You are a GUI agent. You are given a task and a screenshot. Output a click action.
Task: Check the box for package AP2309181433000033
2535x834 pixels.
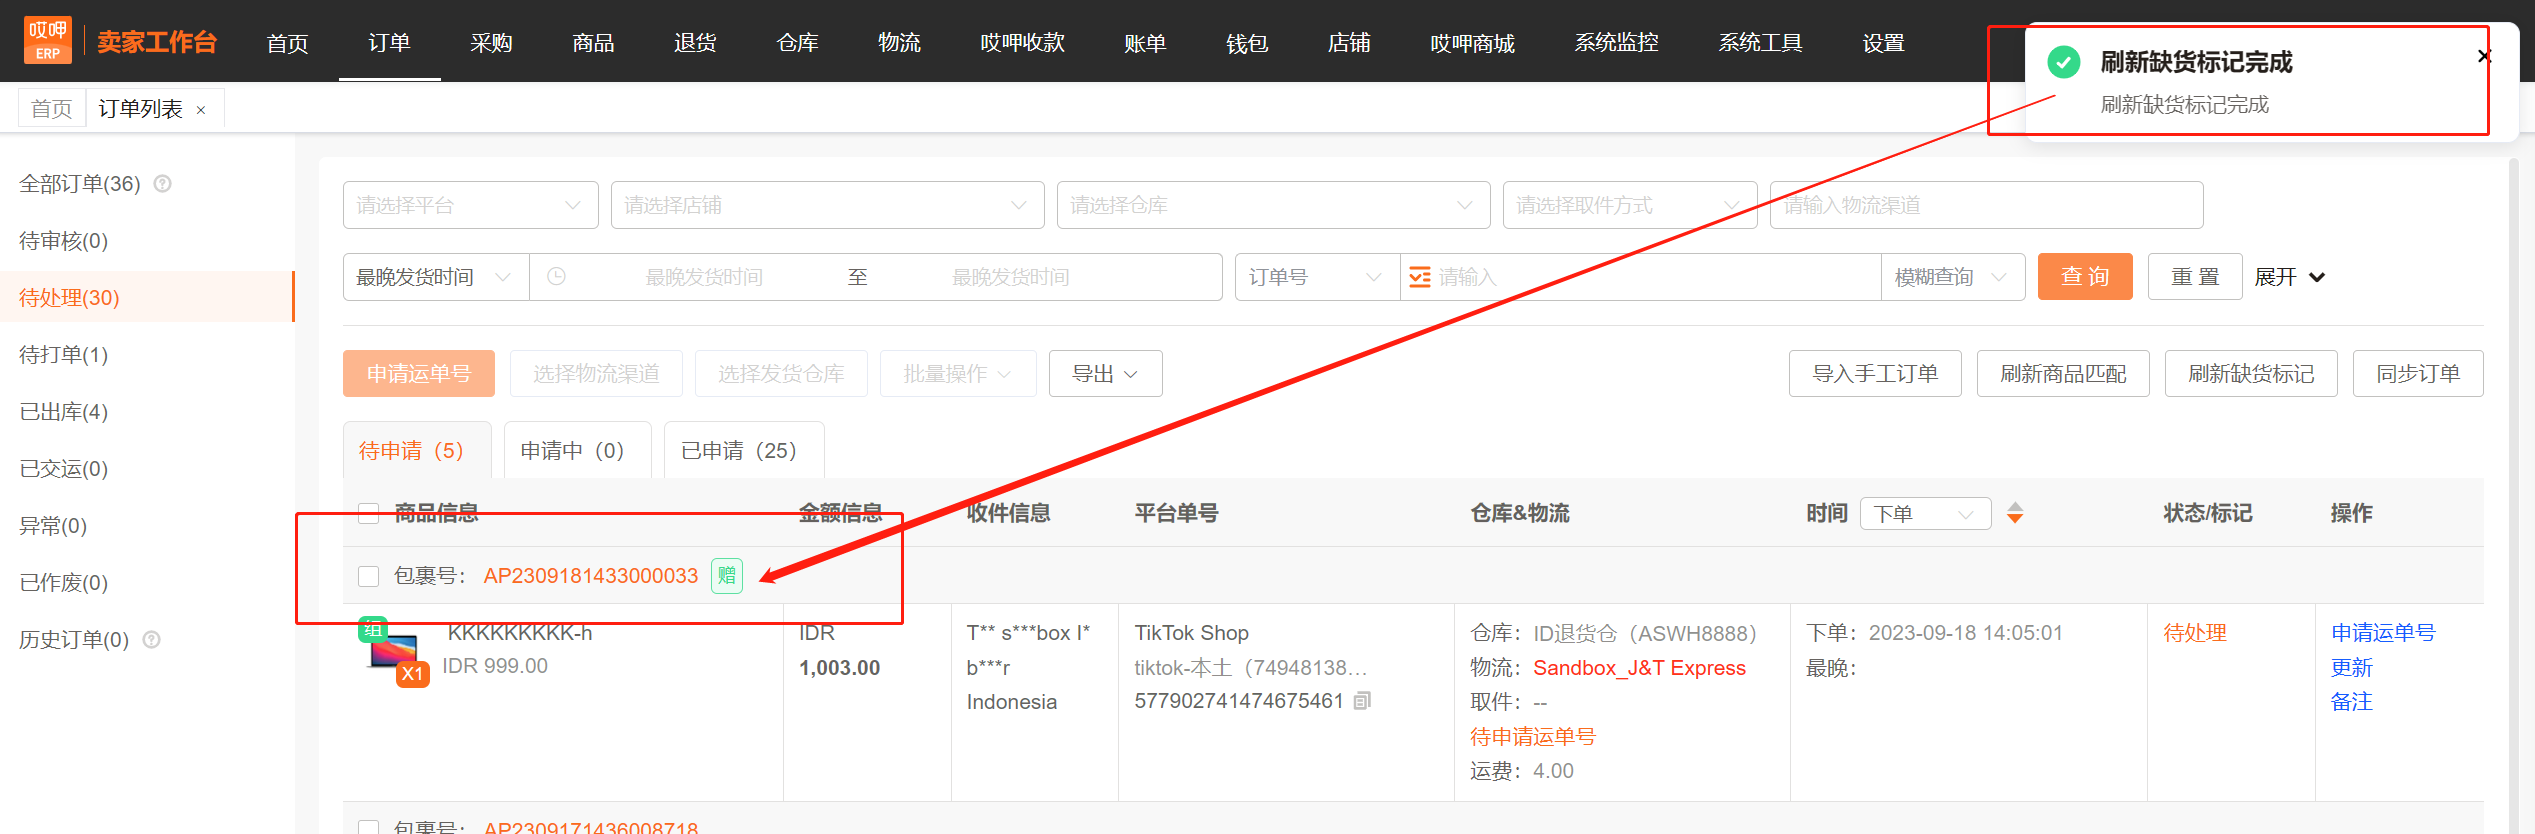coord(369,576)
